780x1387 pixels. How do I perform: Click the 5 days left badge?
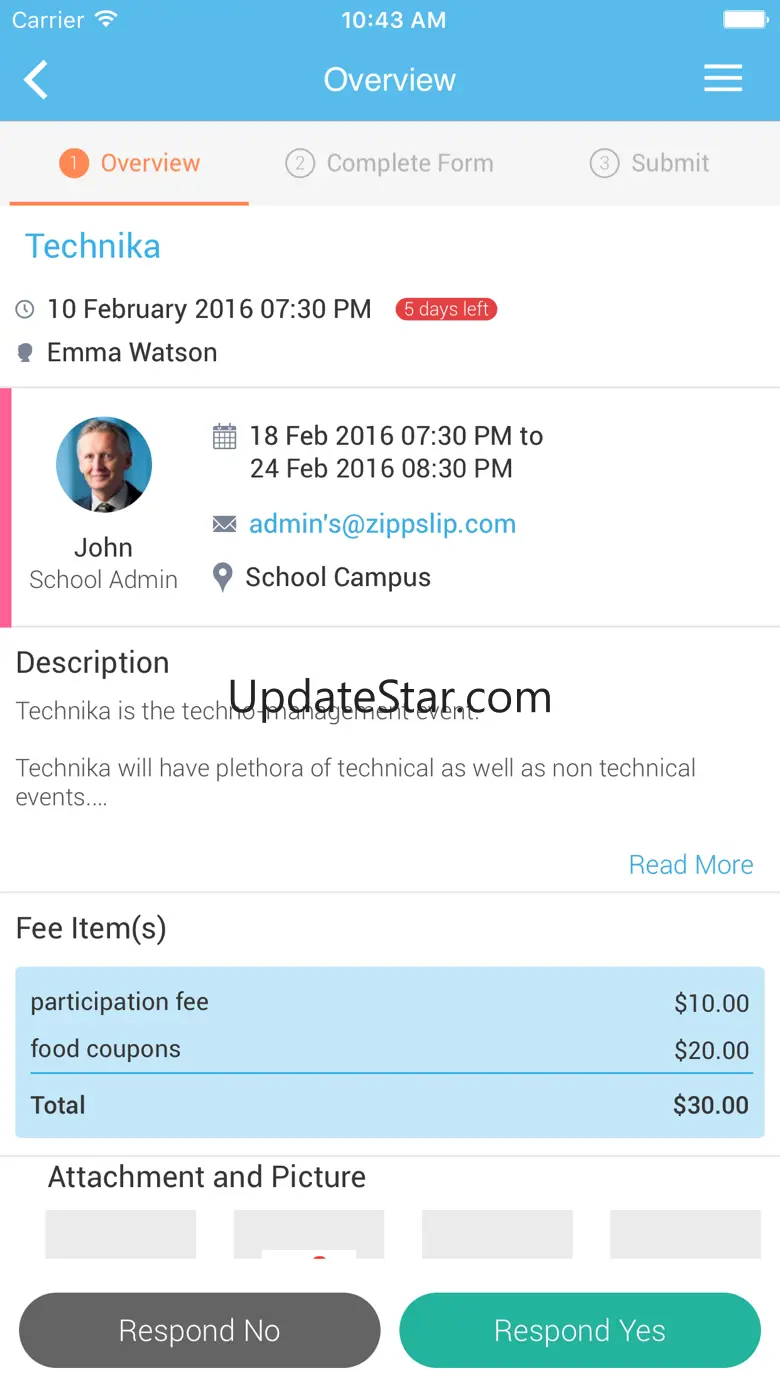coord(446,310)
